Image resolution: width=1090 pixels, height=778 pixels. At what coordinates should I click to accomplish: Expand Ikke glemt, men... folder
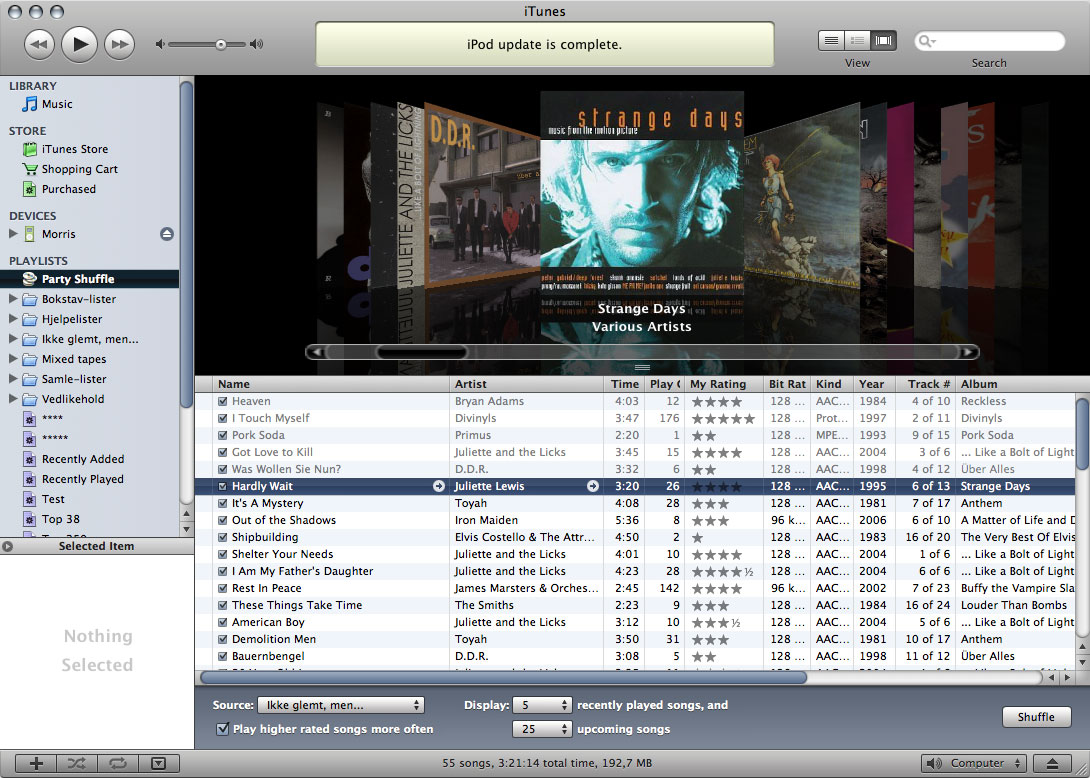click(x=13, y=339)
